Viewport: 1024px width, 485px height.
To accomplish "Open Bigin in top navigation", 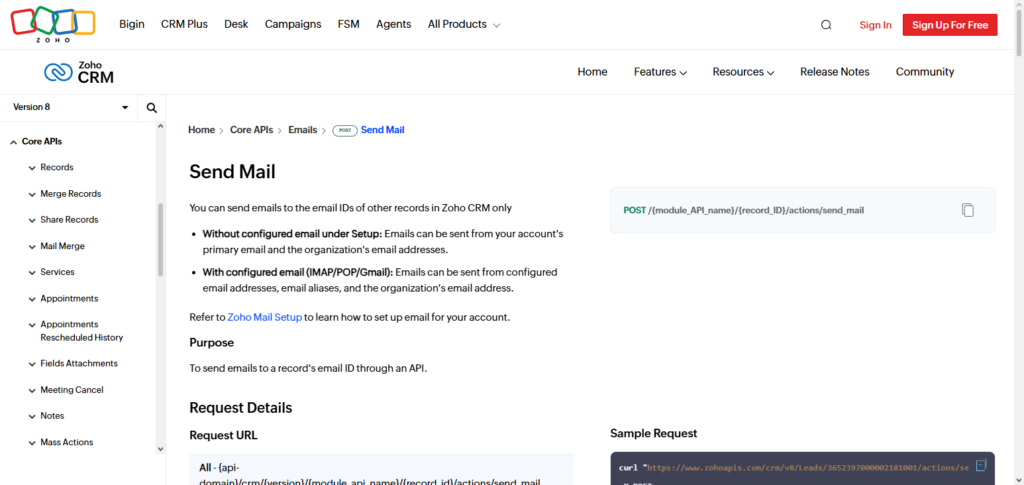I will tap(132, 24).
